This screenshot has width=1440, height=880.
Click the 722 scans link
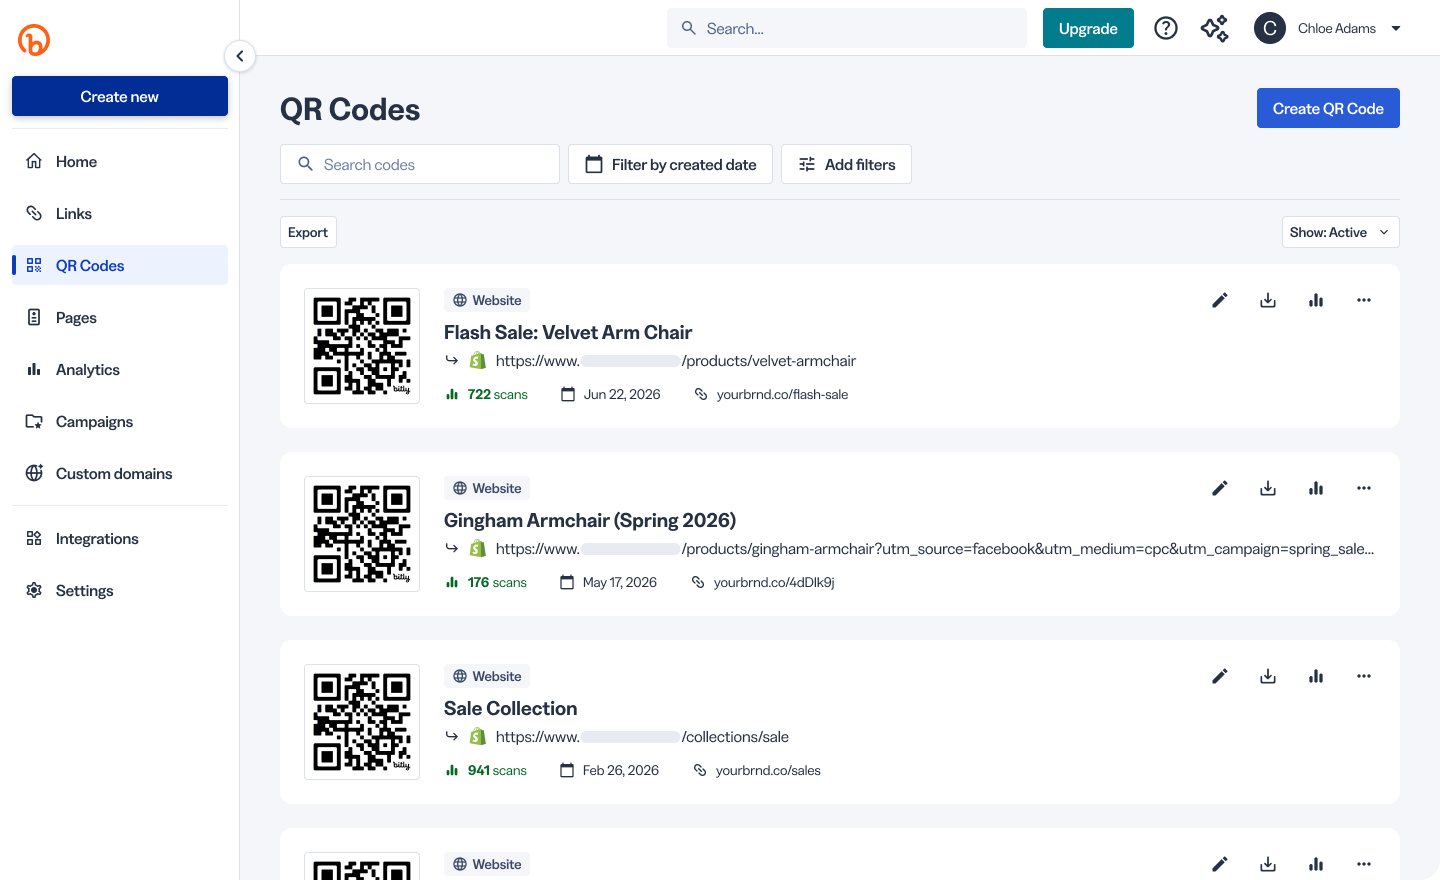coord(487,394)
